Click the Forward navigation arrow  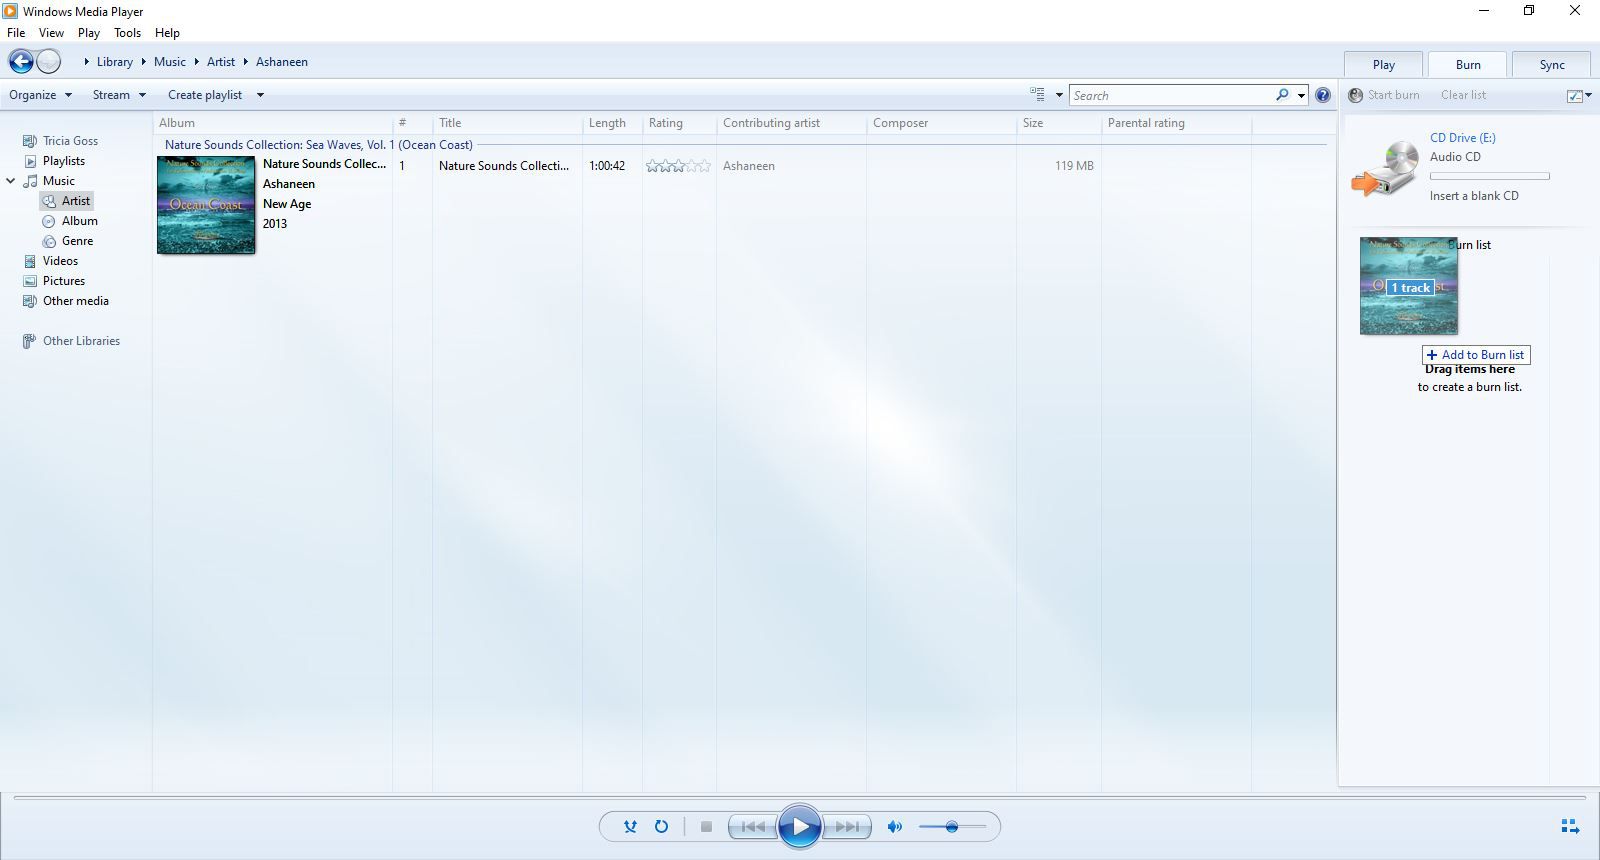click(x=49, y=62)
